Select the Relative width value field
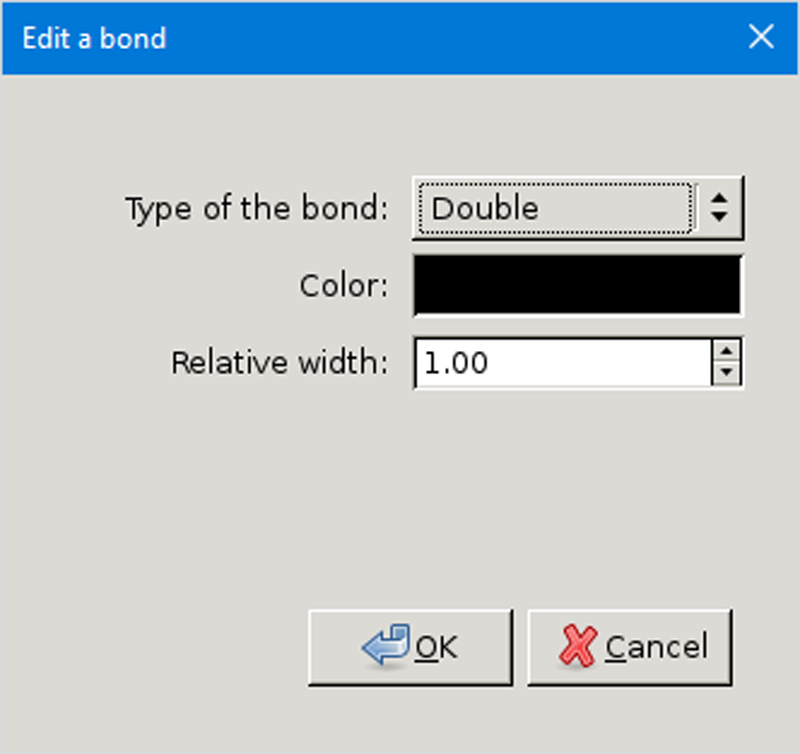The image size is (800, 754). (x=560, y=363)
